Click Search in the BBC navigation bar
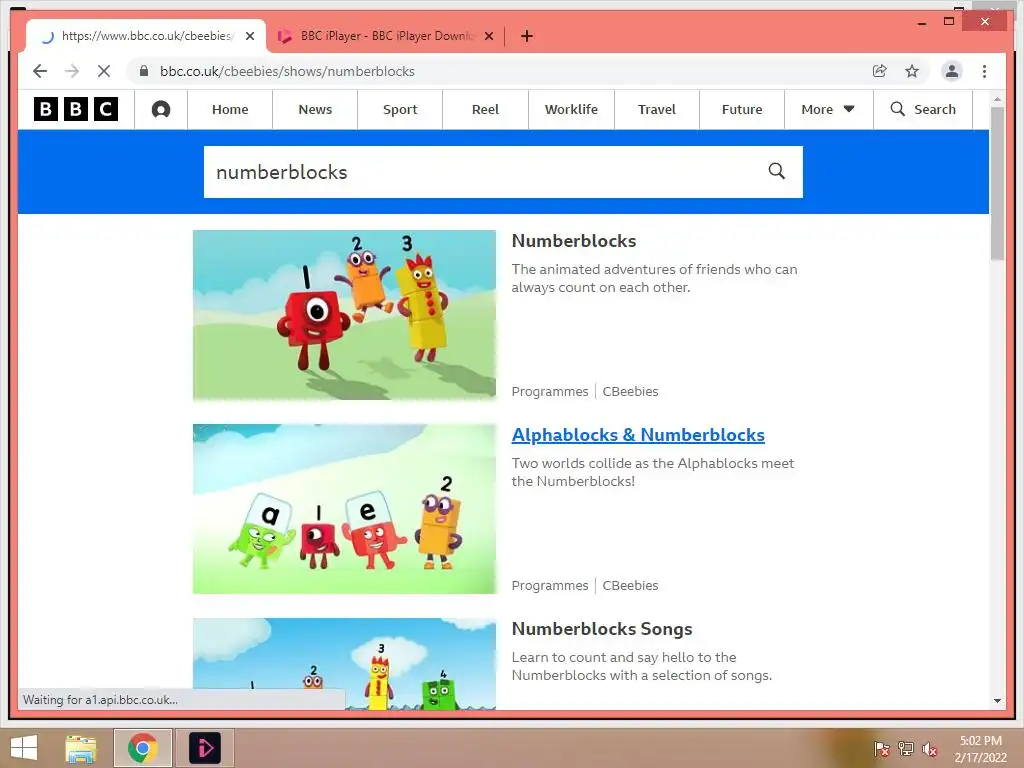This screenshot has height=768, width=1024. click(x=923, y=109)
